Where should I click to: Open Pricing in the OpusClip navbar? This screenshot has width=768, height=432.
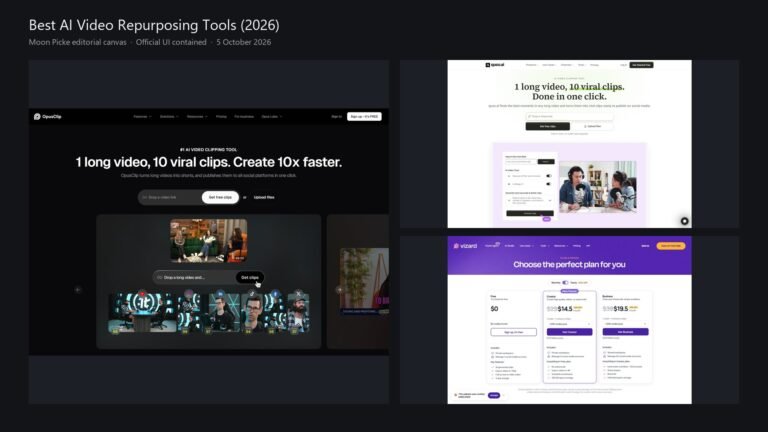tap(221, 117)
